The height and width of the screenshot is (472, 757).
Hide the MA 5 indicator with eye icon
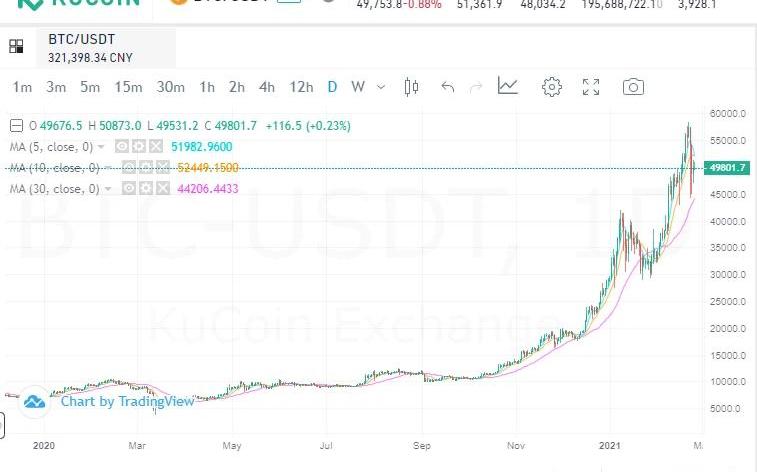coord(122,146)
